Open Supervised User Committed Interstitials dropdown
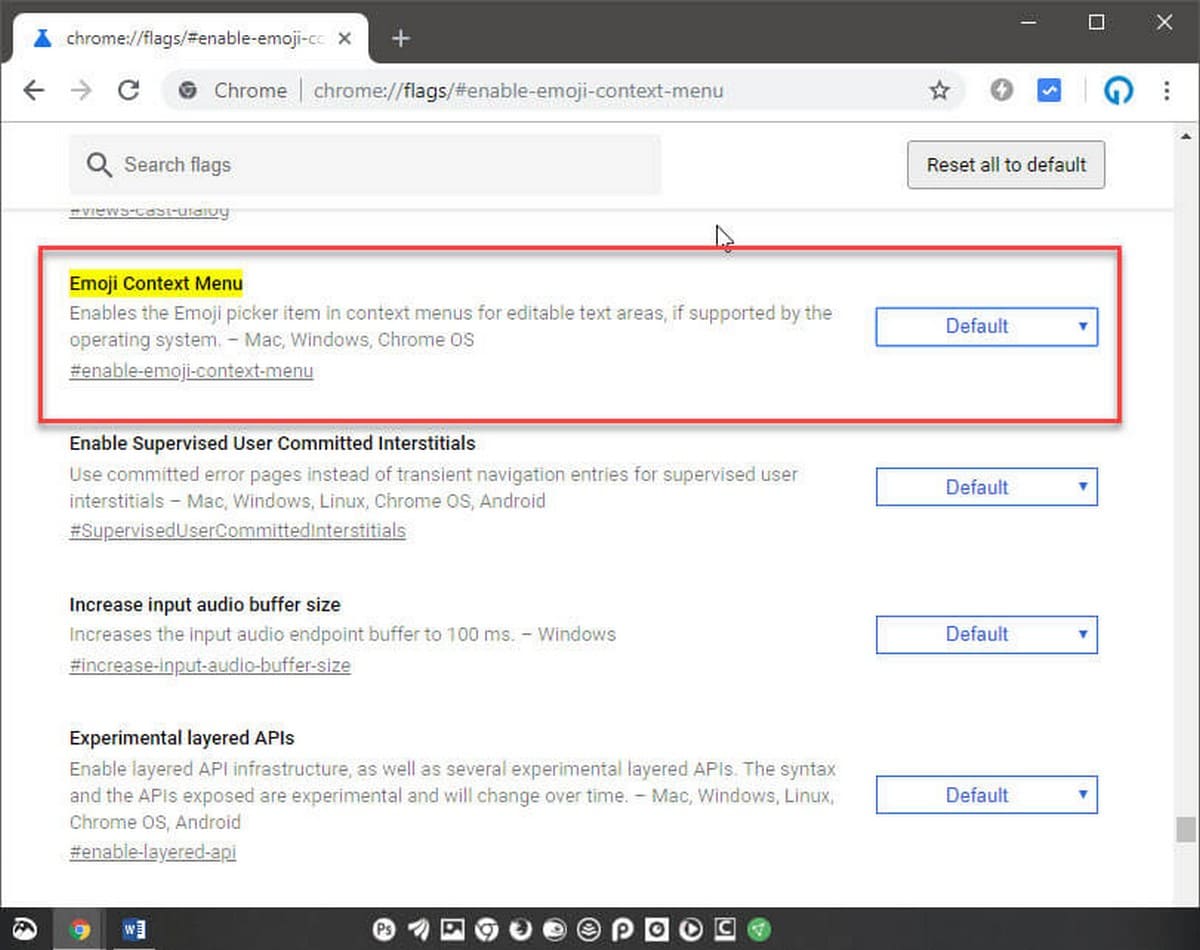Viewport: 1200px width, 950px height. point(987,487)
